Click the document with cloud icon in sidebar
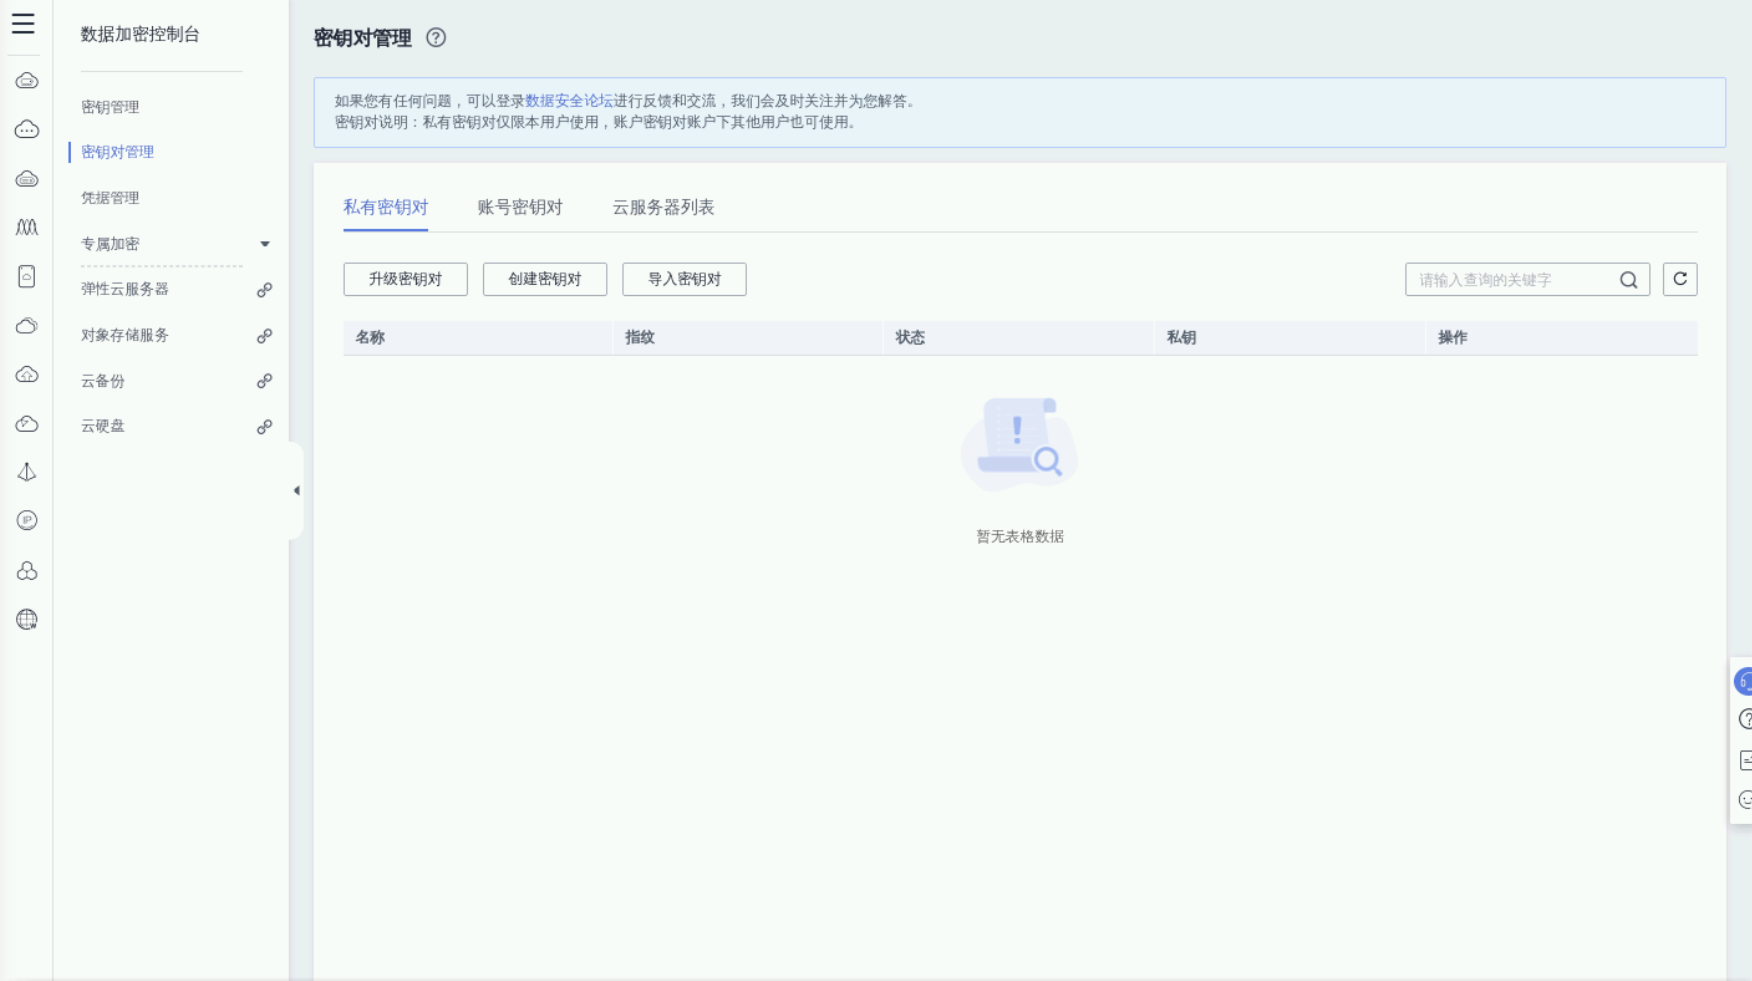The image size is (1752, 981). (x=27, y=277)
